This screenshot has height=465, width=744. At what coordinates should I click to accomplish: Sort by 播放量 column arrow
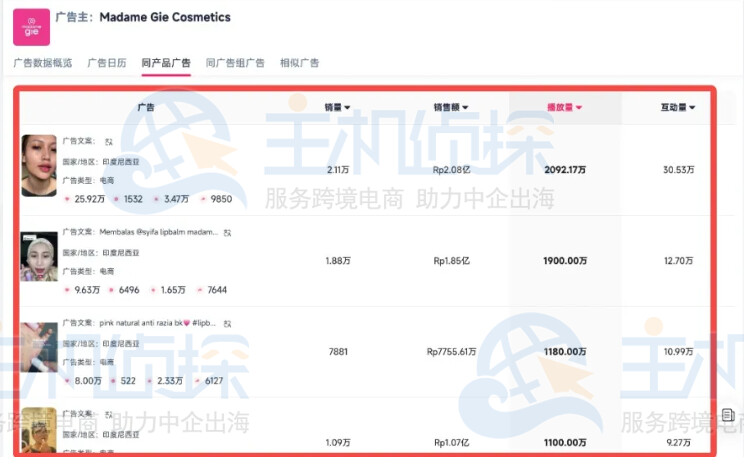[x=578, y=108]
